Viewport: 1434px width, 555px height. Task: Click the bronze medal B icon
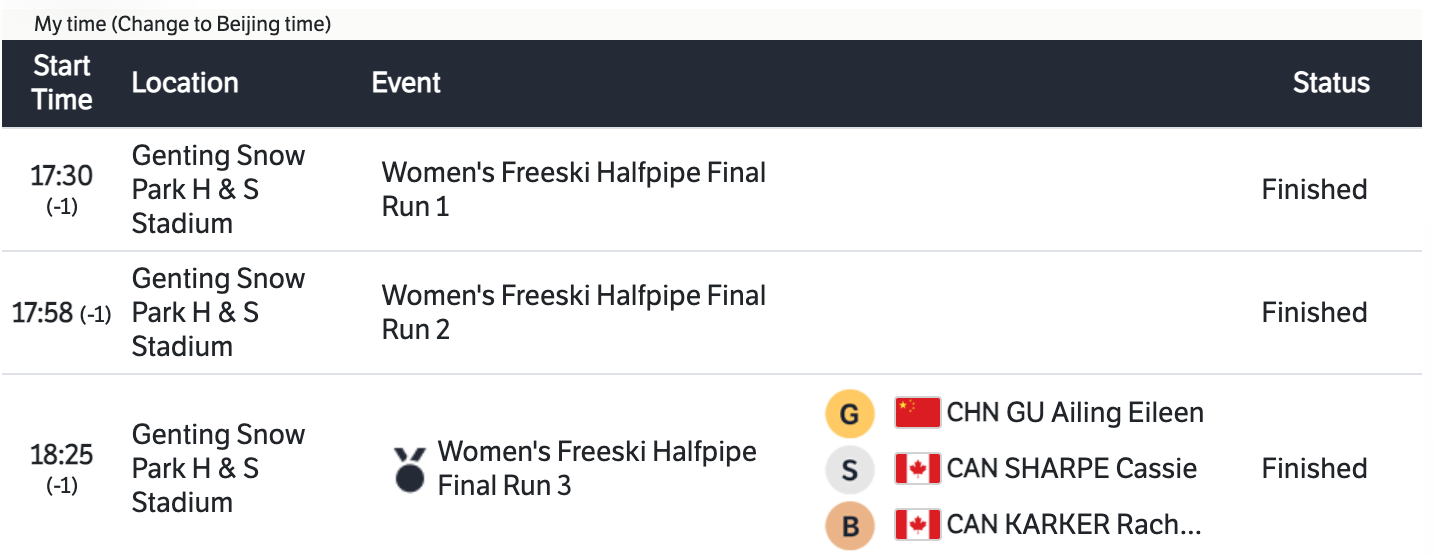[849, 525]
